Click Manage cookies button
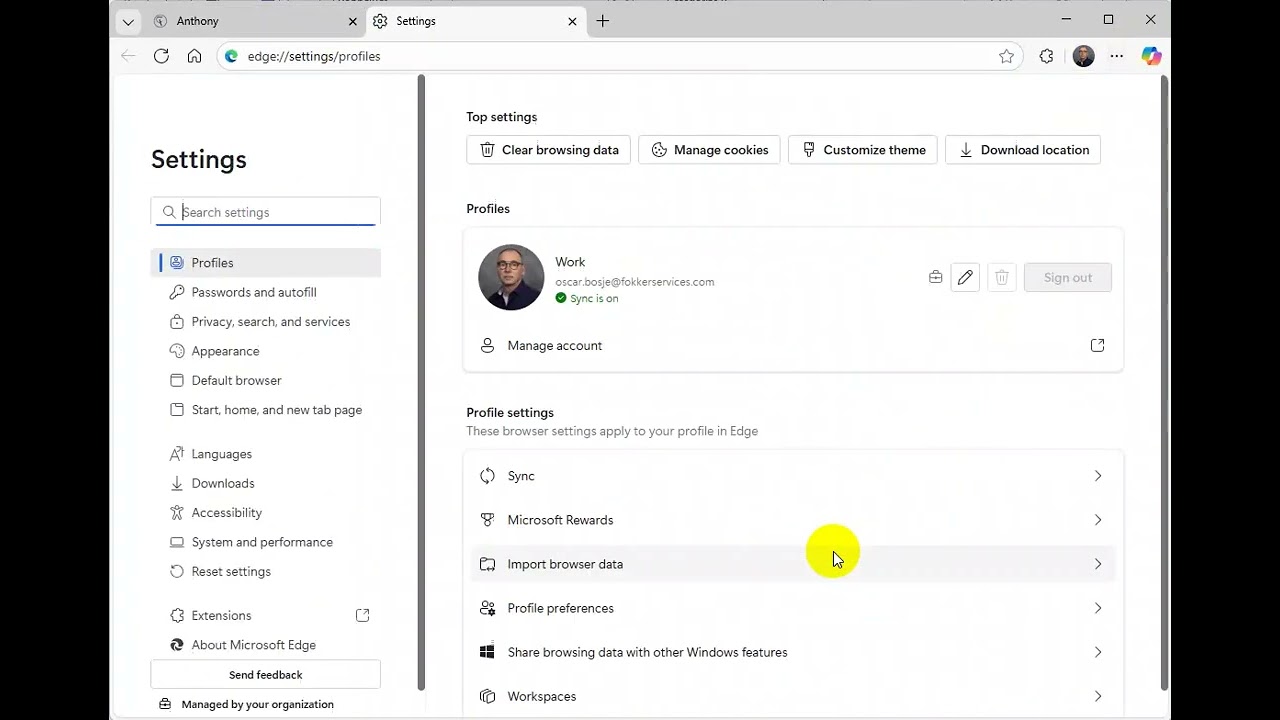This screenshot has height=720, width=1280. 709,150
